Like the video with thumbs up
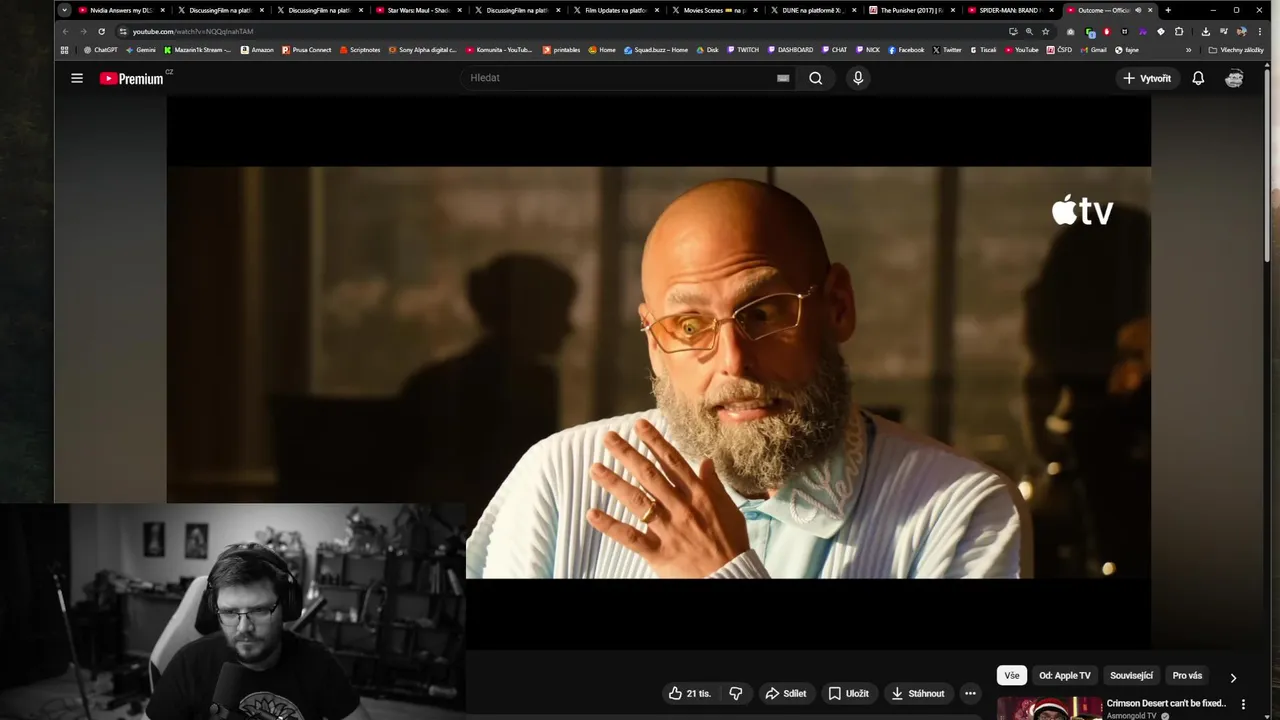1280x720 pixels. pos(690,693)
